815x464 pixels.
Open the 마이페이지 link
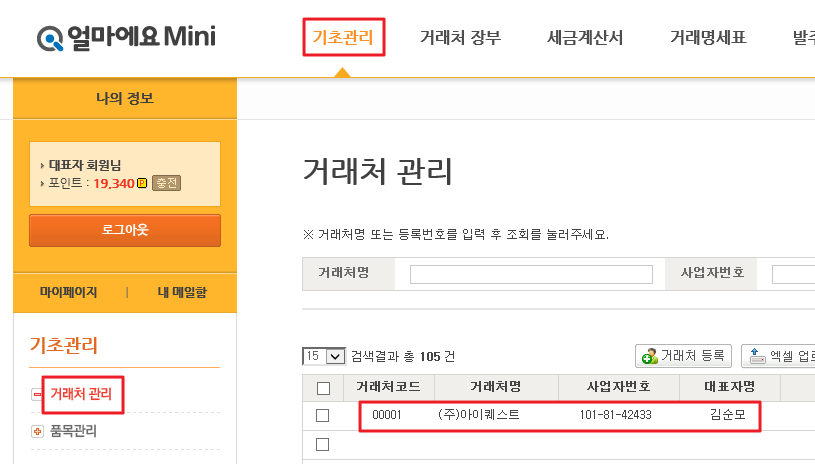pos(68,292)
